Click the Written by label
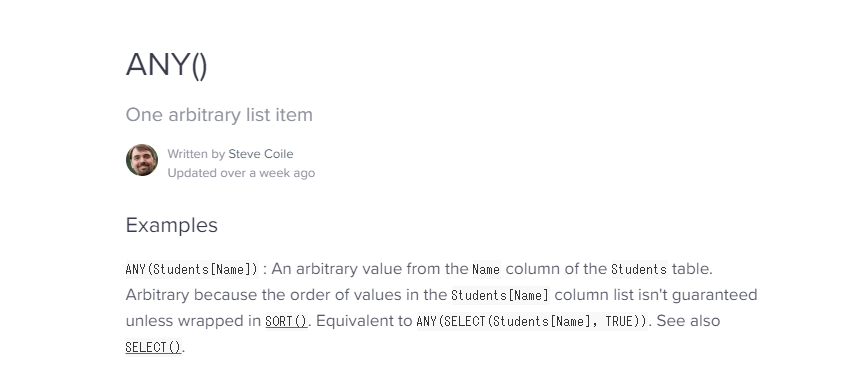This screenshot has width=844, height=374. (196, 154)
